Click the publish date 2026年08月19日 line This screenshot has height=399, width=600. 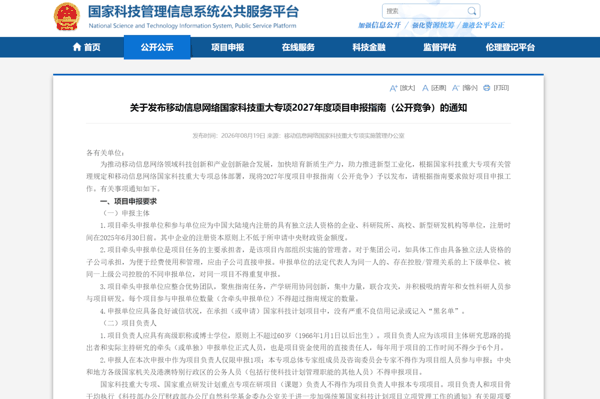pyautogui.click(x=298, y=135)
